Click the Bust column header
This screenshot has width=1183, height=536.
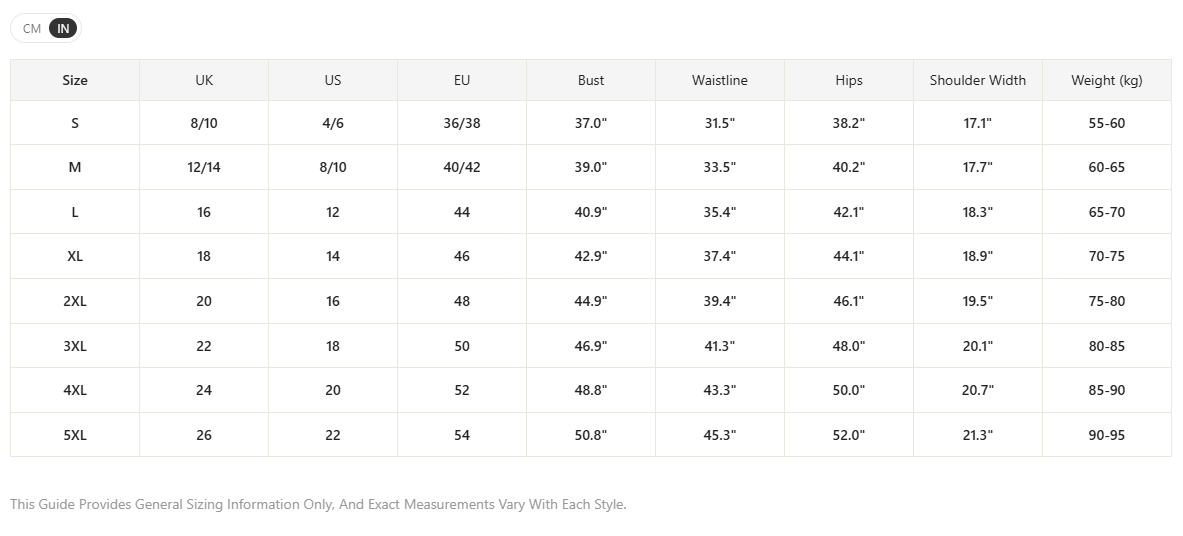(x=591, y=80)
